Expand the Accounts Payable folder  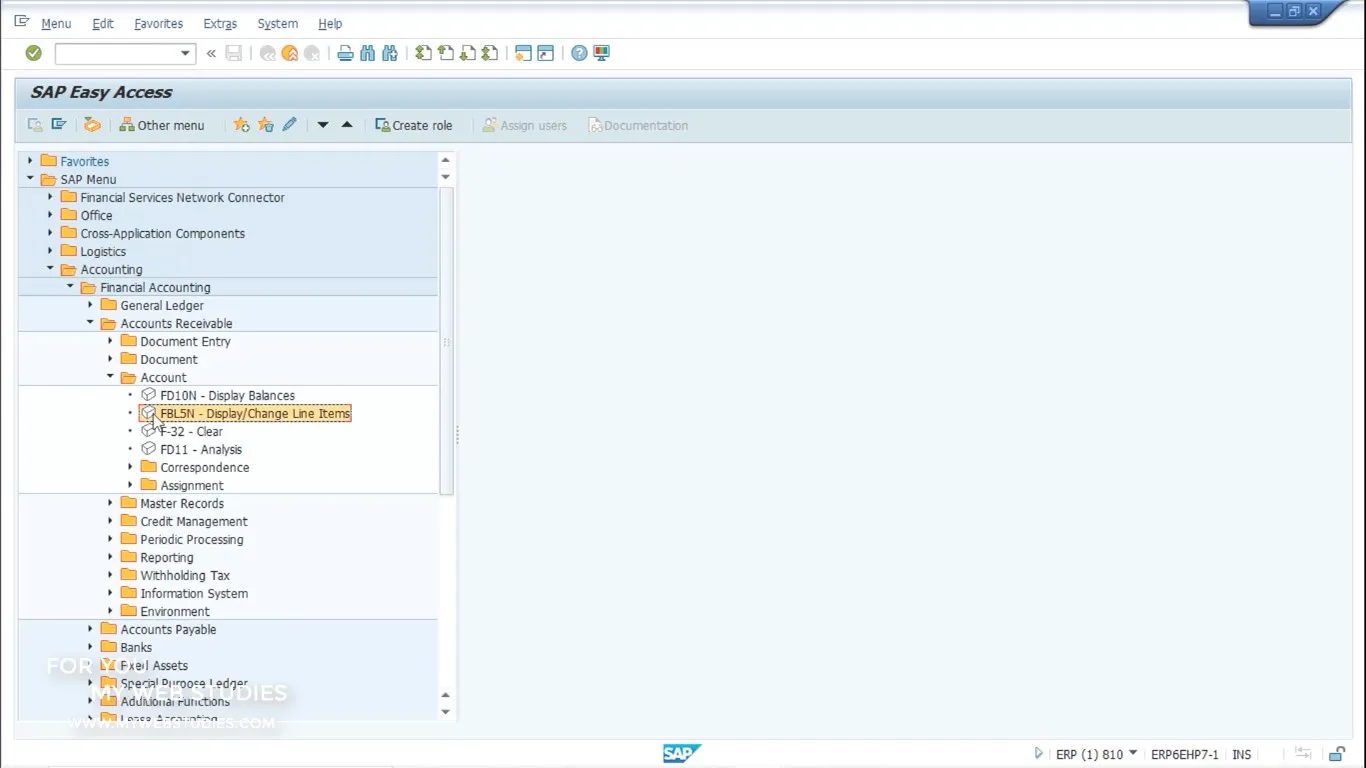90,629
